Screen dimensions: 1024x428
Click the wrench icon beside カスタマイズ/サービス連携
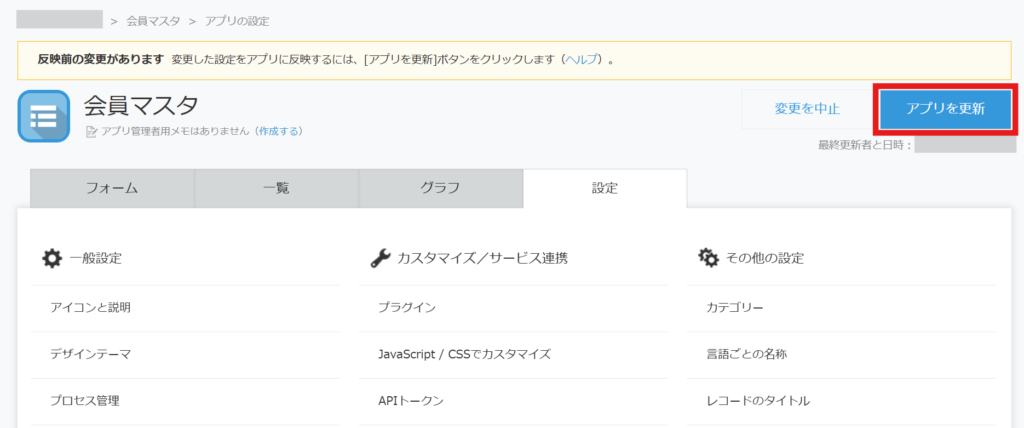[x=380, y=258]
